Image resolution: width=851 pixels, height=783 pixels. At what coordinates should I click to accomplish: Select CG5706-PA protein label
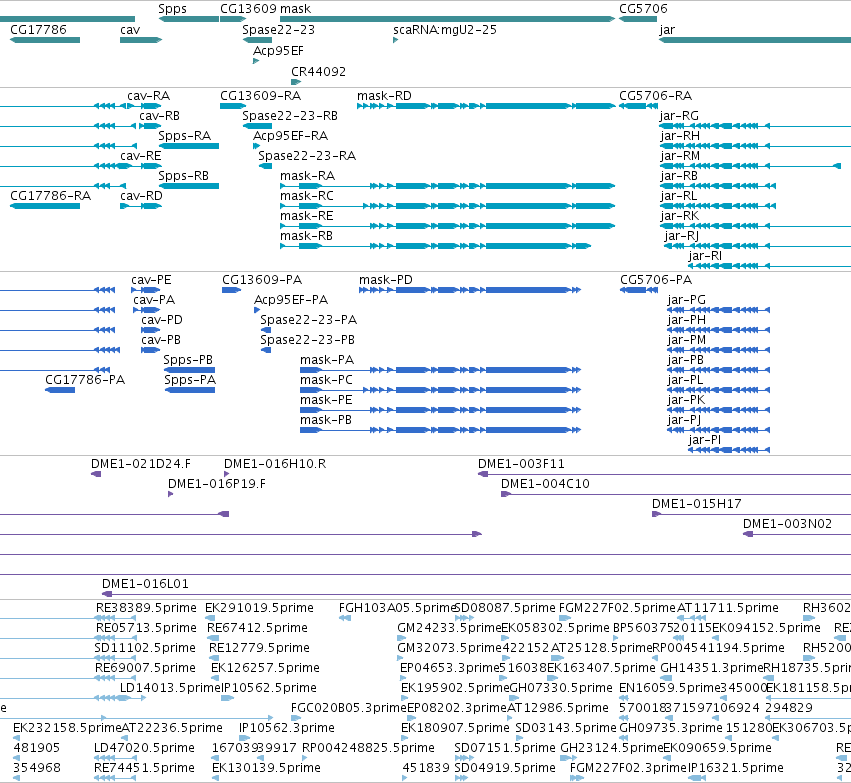tap(656, 280)
